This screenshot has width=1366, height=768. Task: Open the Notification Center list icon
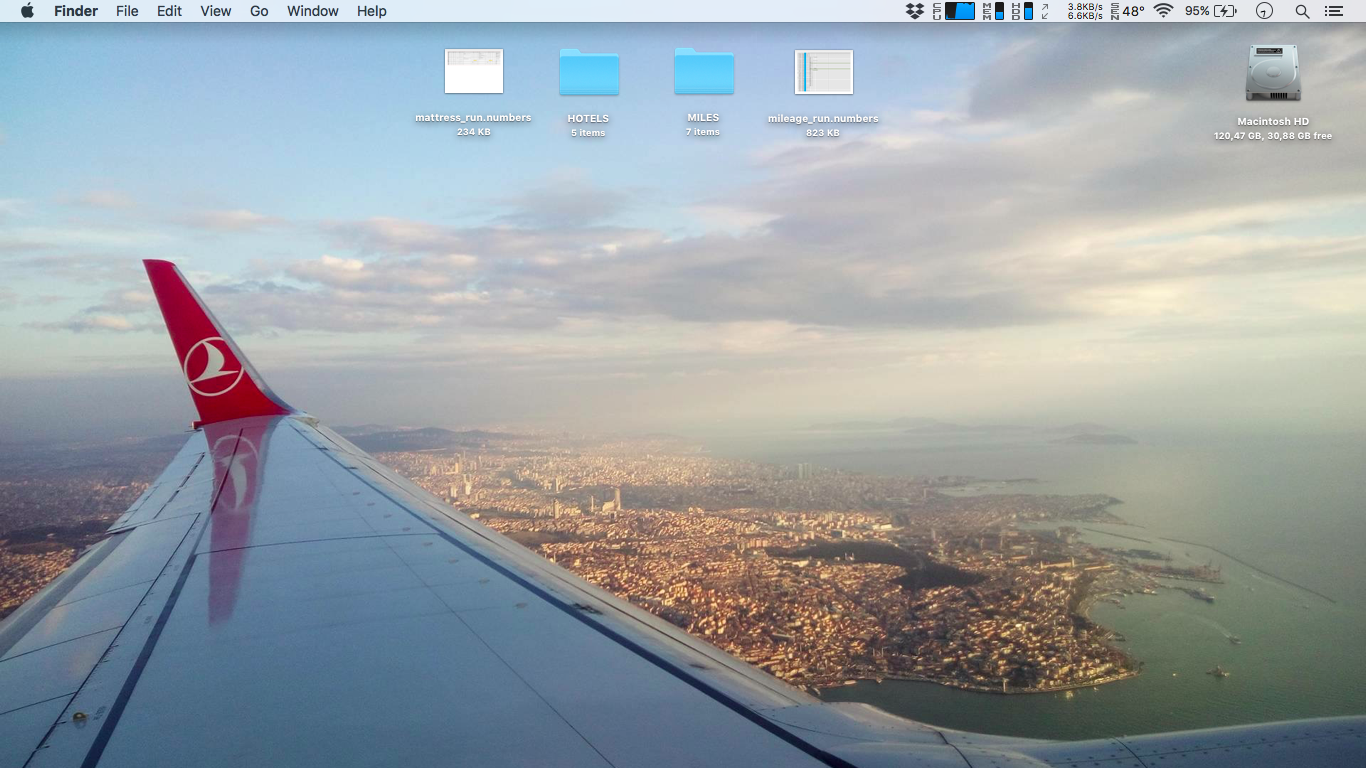[1333, 11]
